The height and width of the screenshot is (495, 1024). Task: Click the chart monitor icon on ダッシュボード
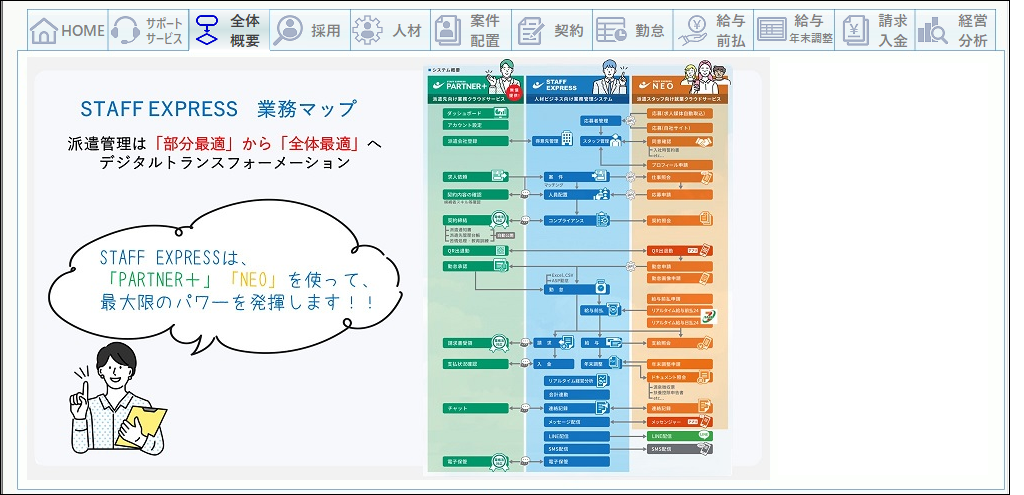click(501, 113)
